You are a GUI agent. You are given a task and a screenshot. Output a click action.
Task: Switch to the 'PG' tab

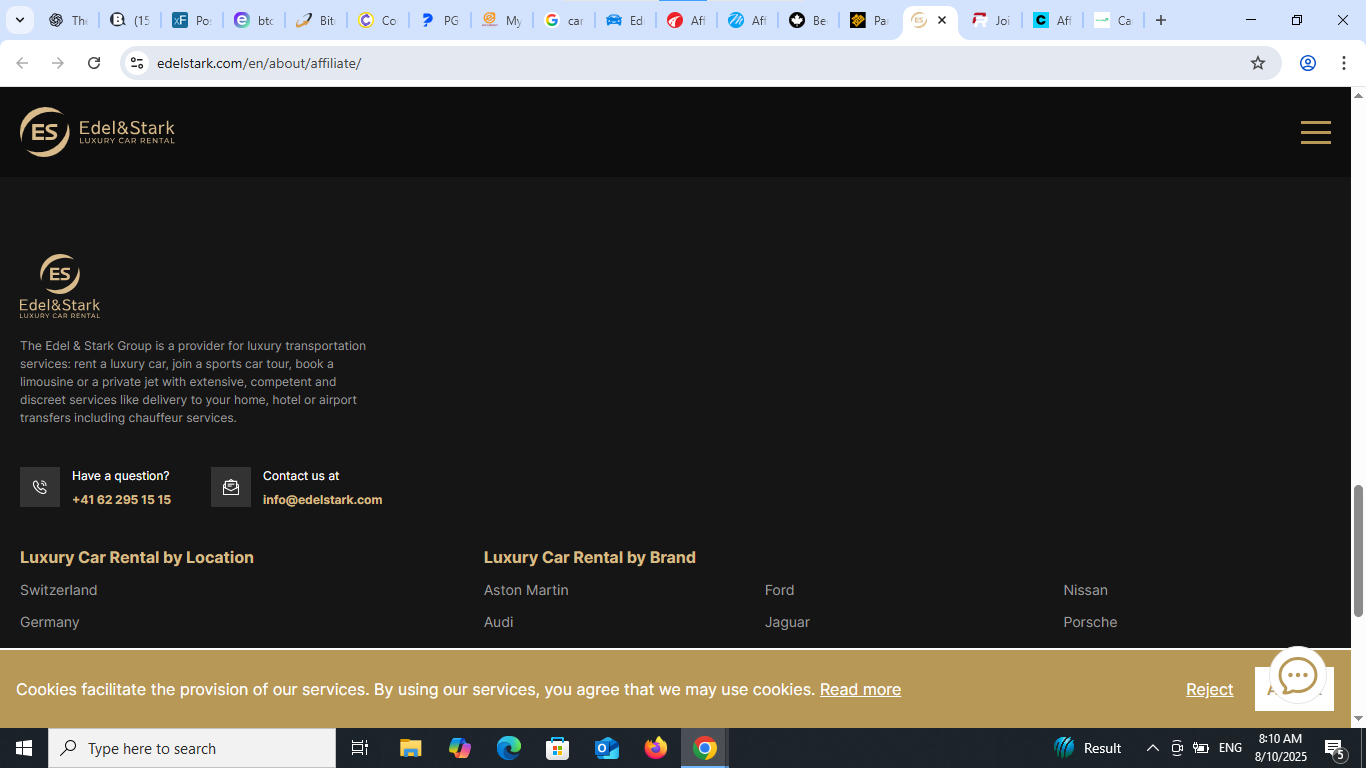[x=440, y=20]
